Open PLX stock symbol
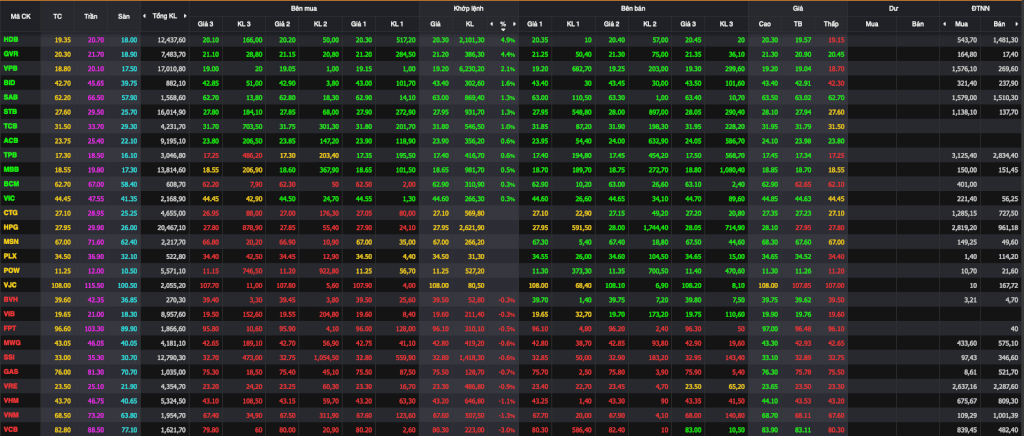The width and height of the screenshot is (1024, 436). 10,255
